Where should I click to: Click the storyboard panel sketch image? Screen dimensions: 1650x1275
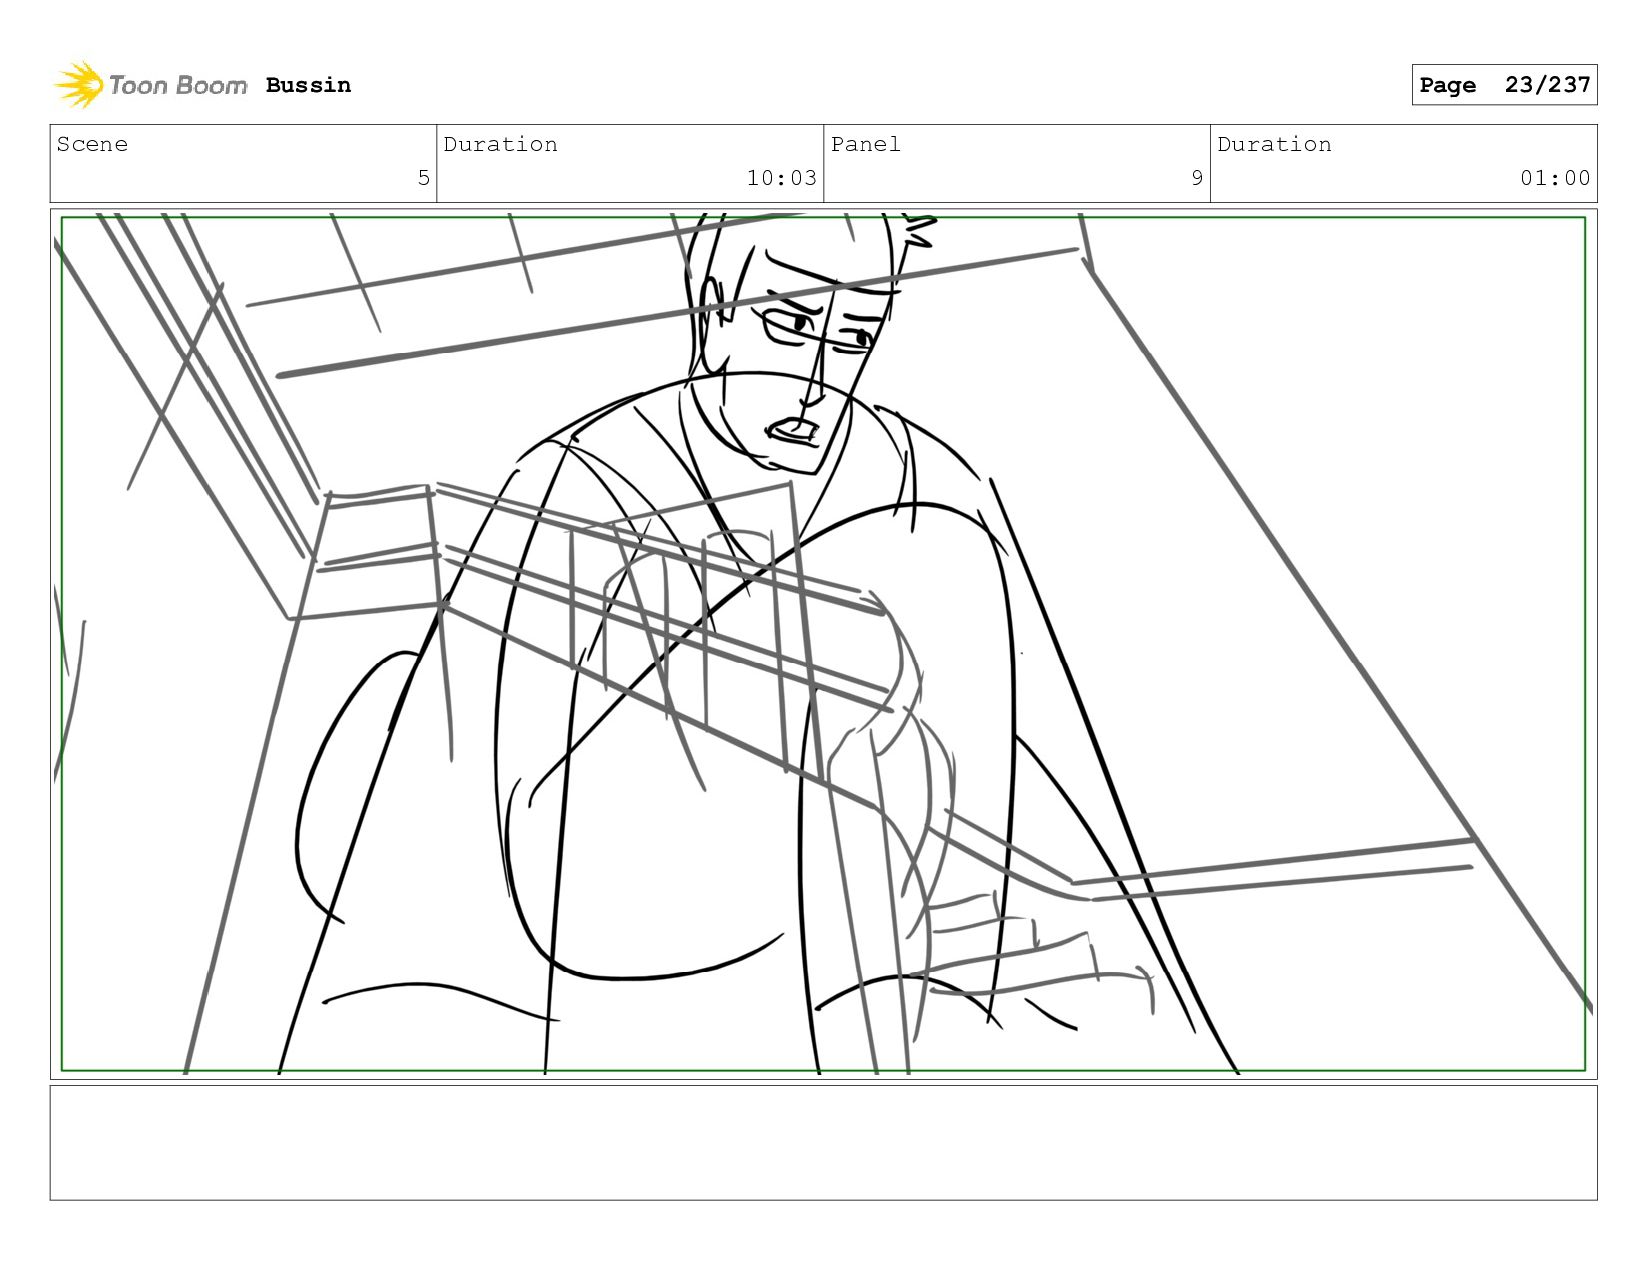[823, 644]
